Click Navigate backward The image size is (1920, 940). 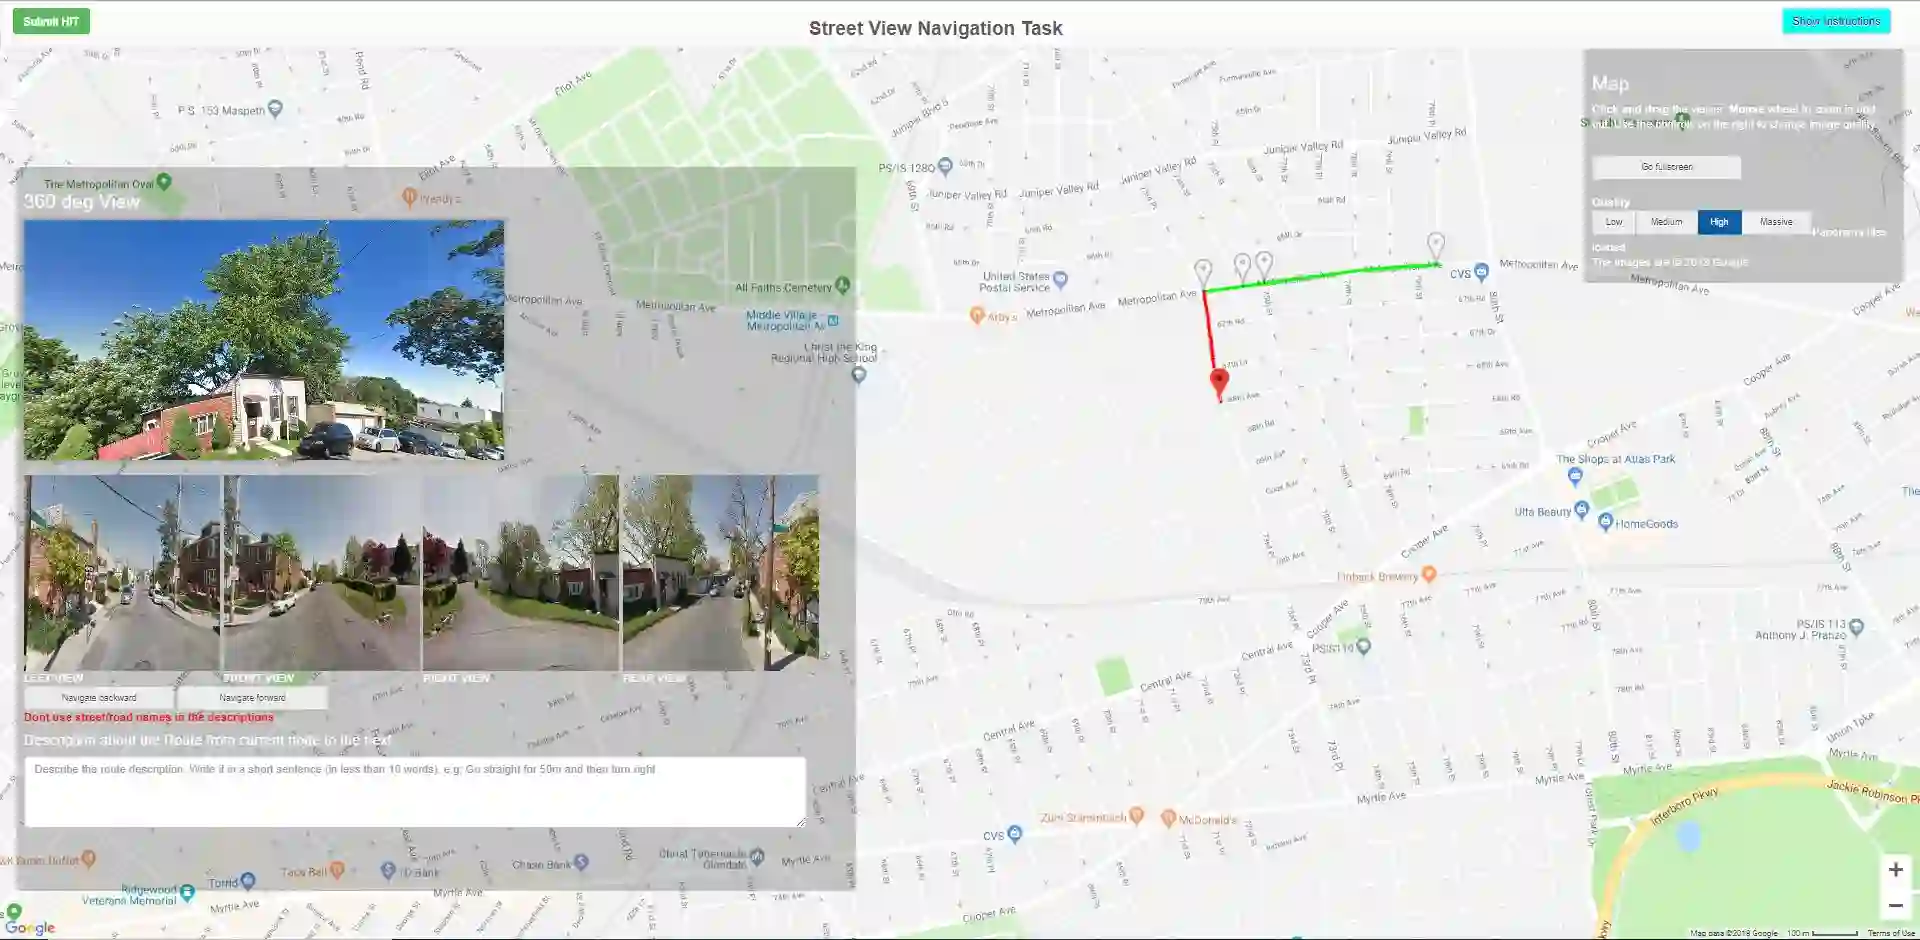click(x=99, y=698)
